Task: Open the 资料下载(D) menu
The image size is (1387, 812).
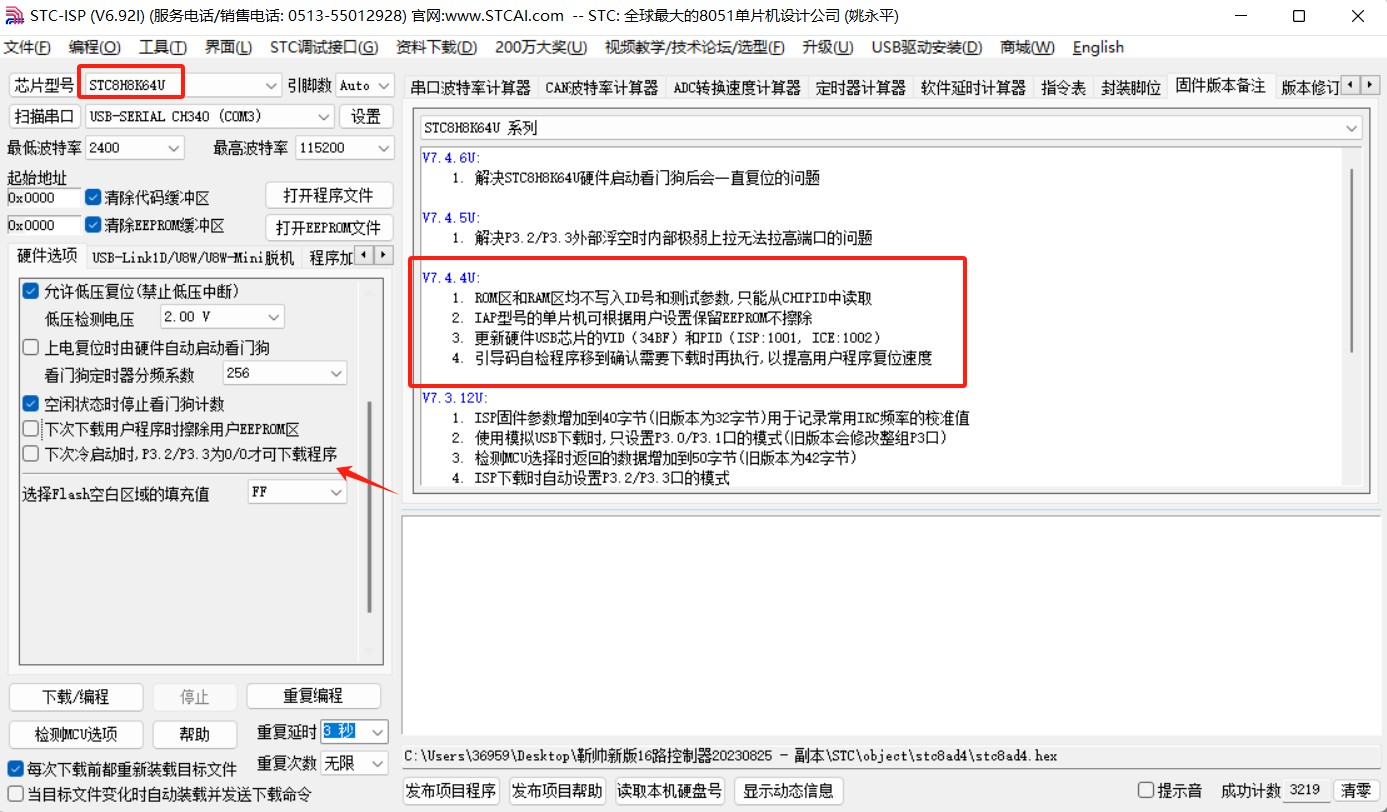Action: coord(436,47)
